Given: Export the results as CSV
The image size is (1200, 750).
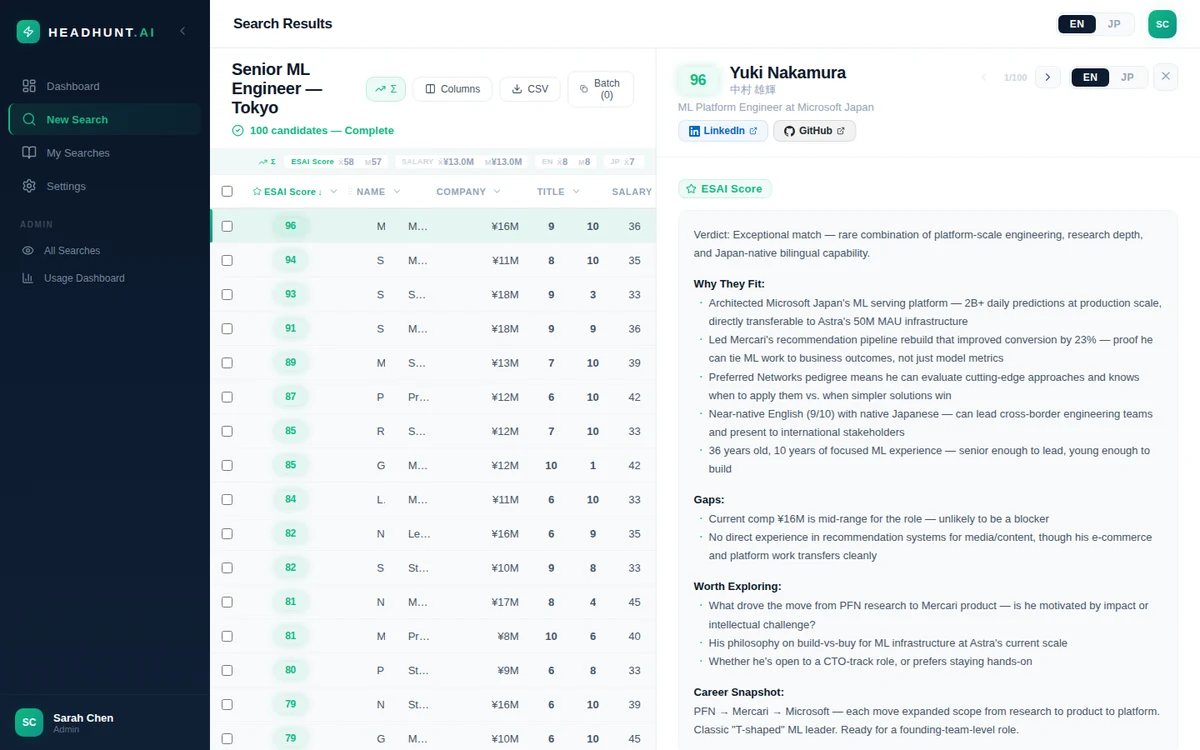Looking at the screenshot, I should (529, 89).
